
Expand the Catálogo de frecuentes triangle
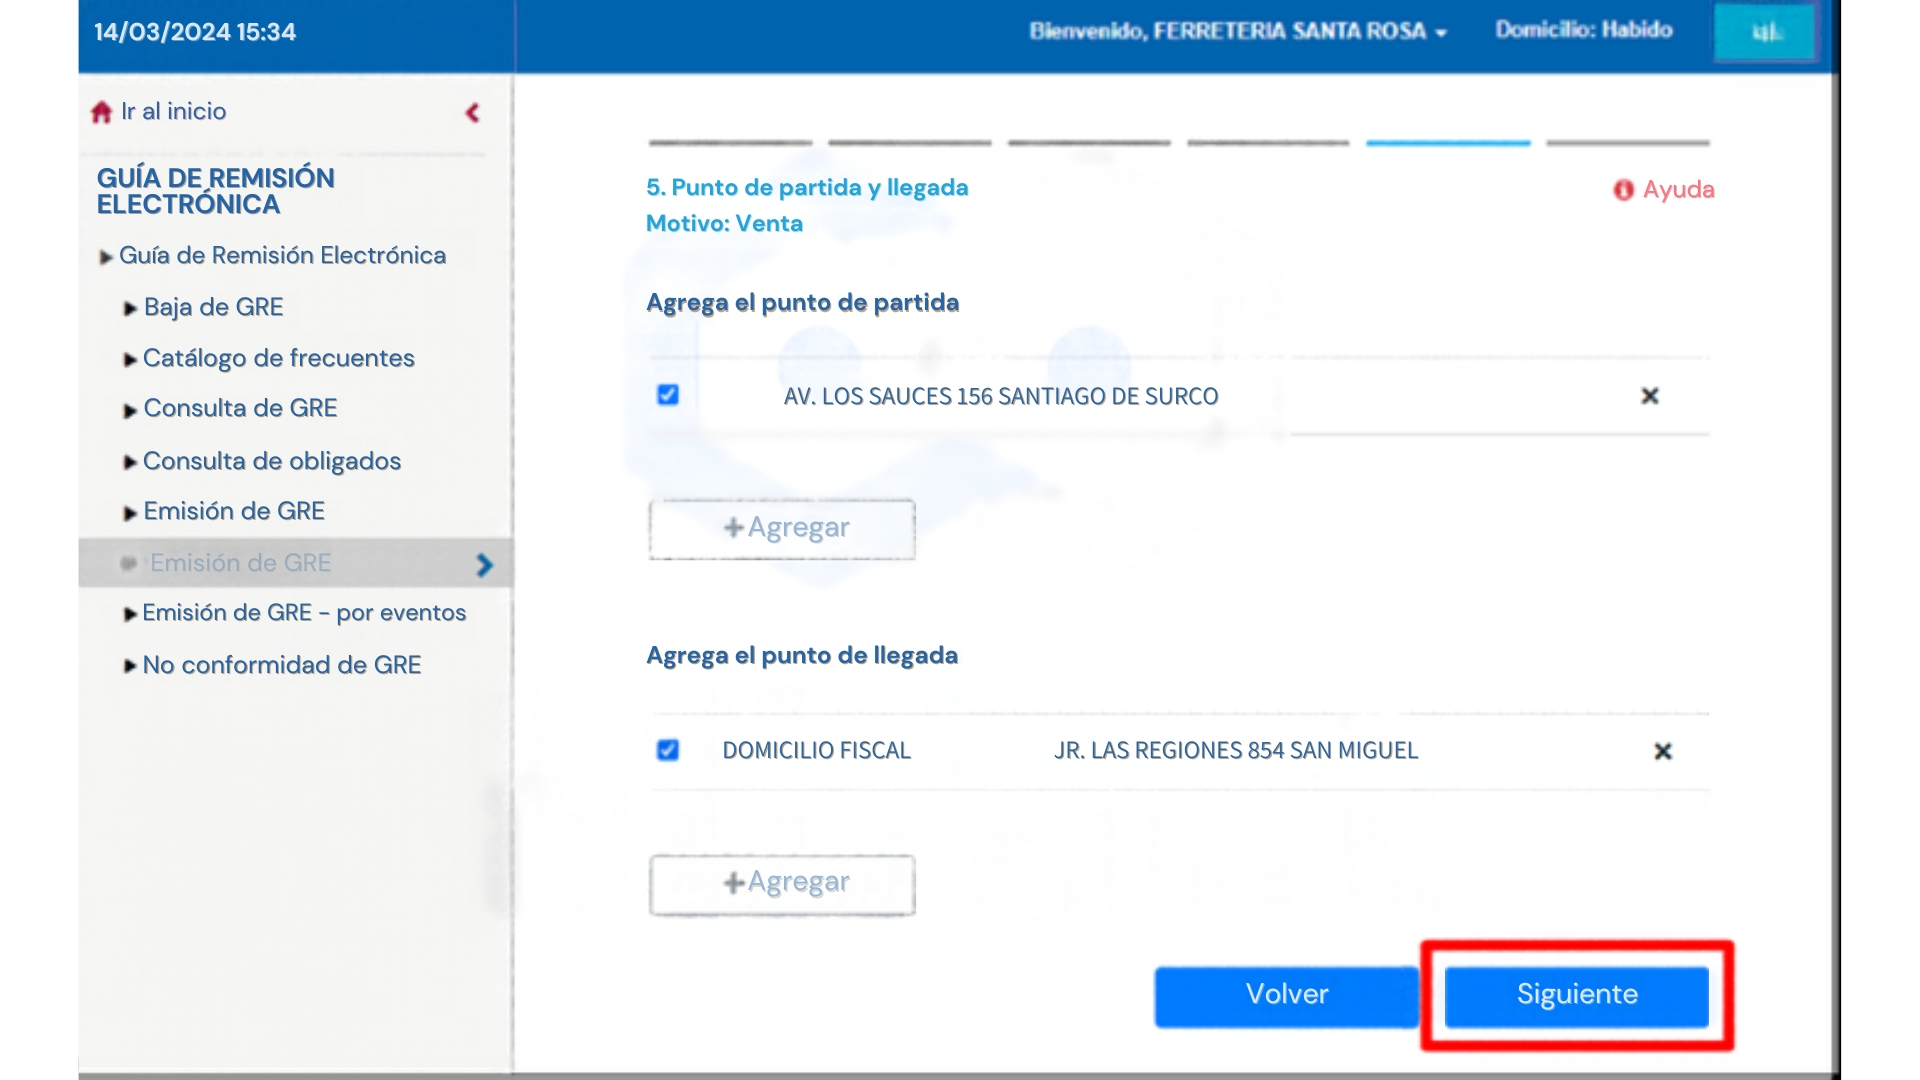(x=130, y=360)
